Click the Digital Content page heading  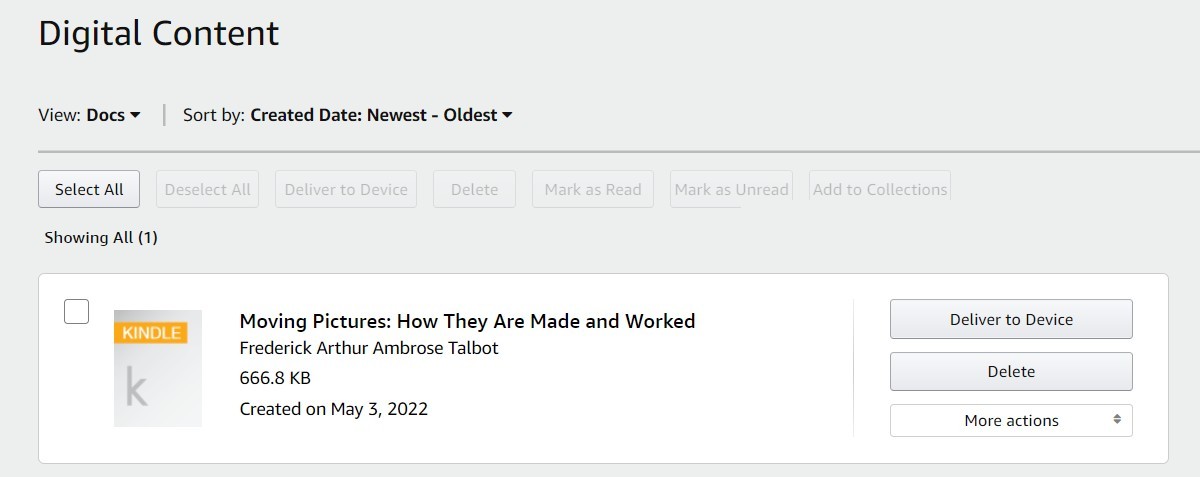pyautogui.click(x=159, y=34)
